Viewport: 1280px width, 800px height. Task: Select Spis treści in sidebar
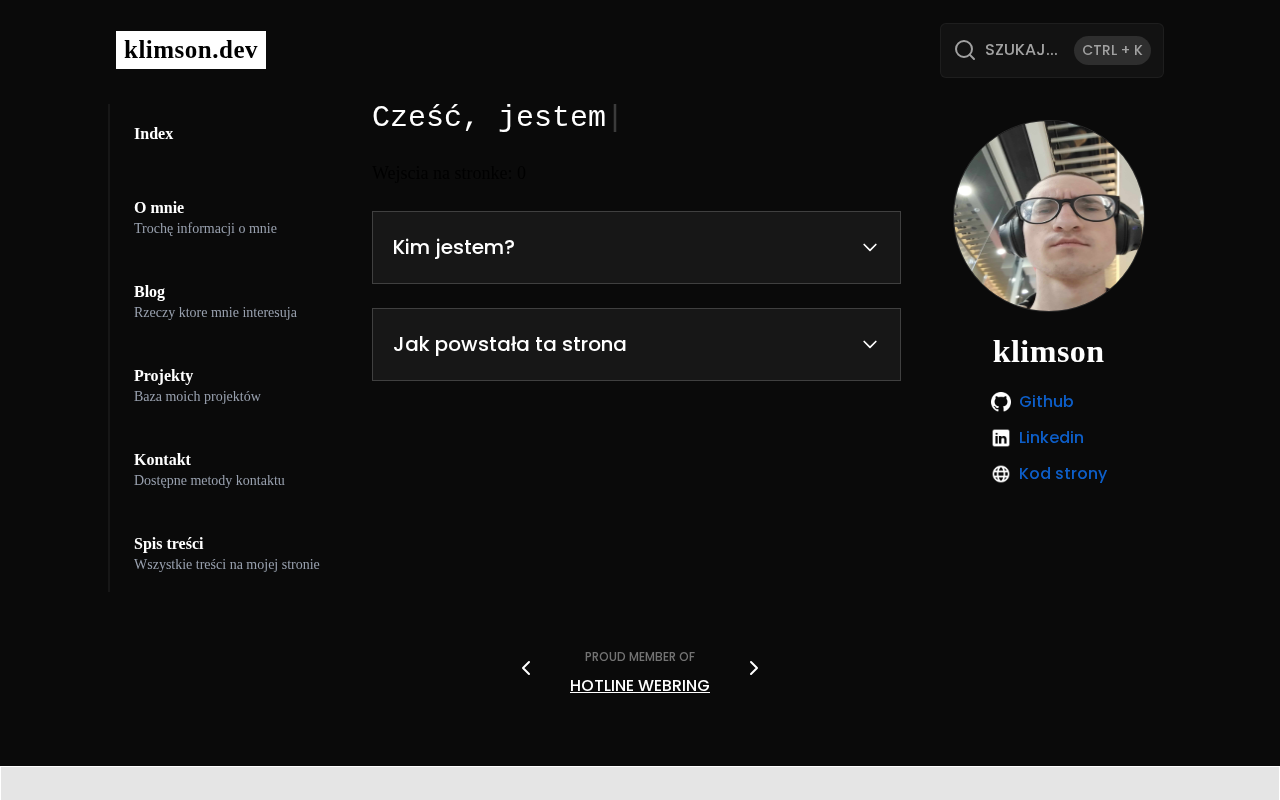[x=169, y=544]
